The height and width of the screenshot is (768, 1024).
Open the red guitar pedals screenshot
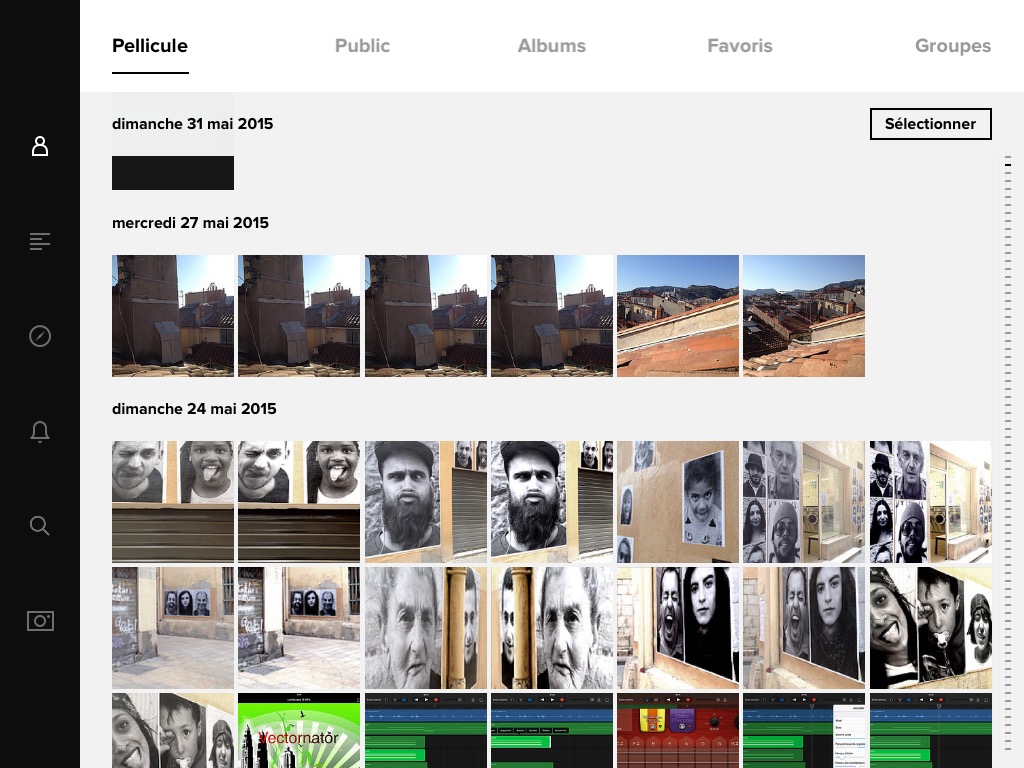point(678,731)
